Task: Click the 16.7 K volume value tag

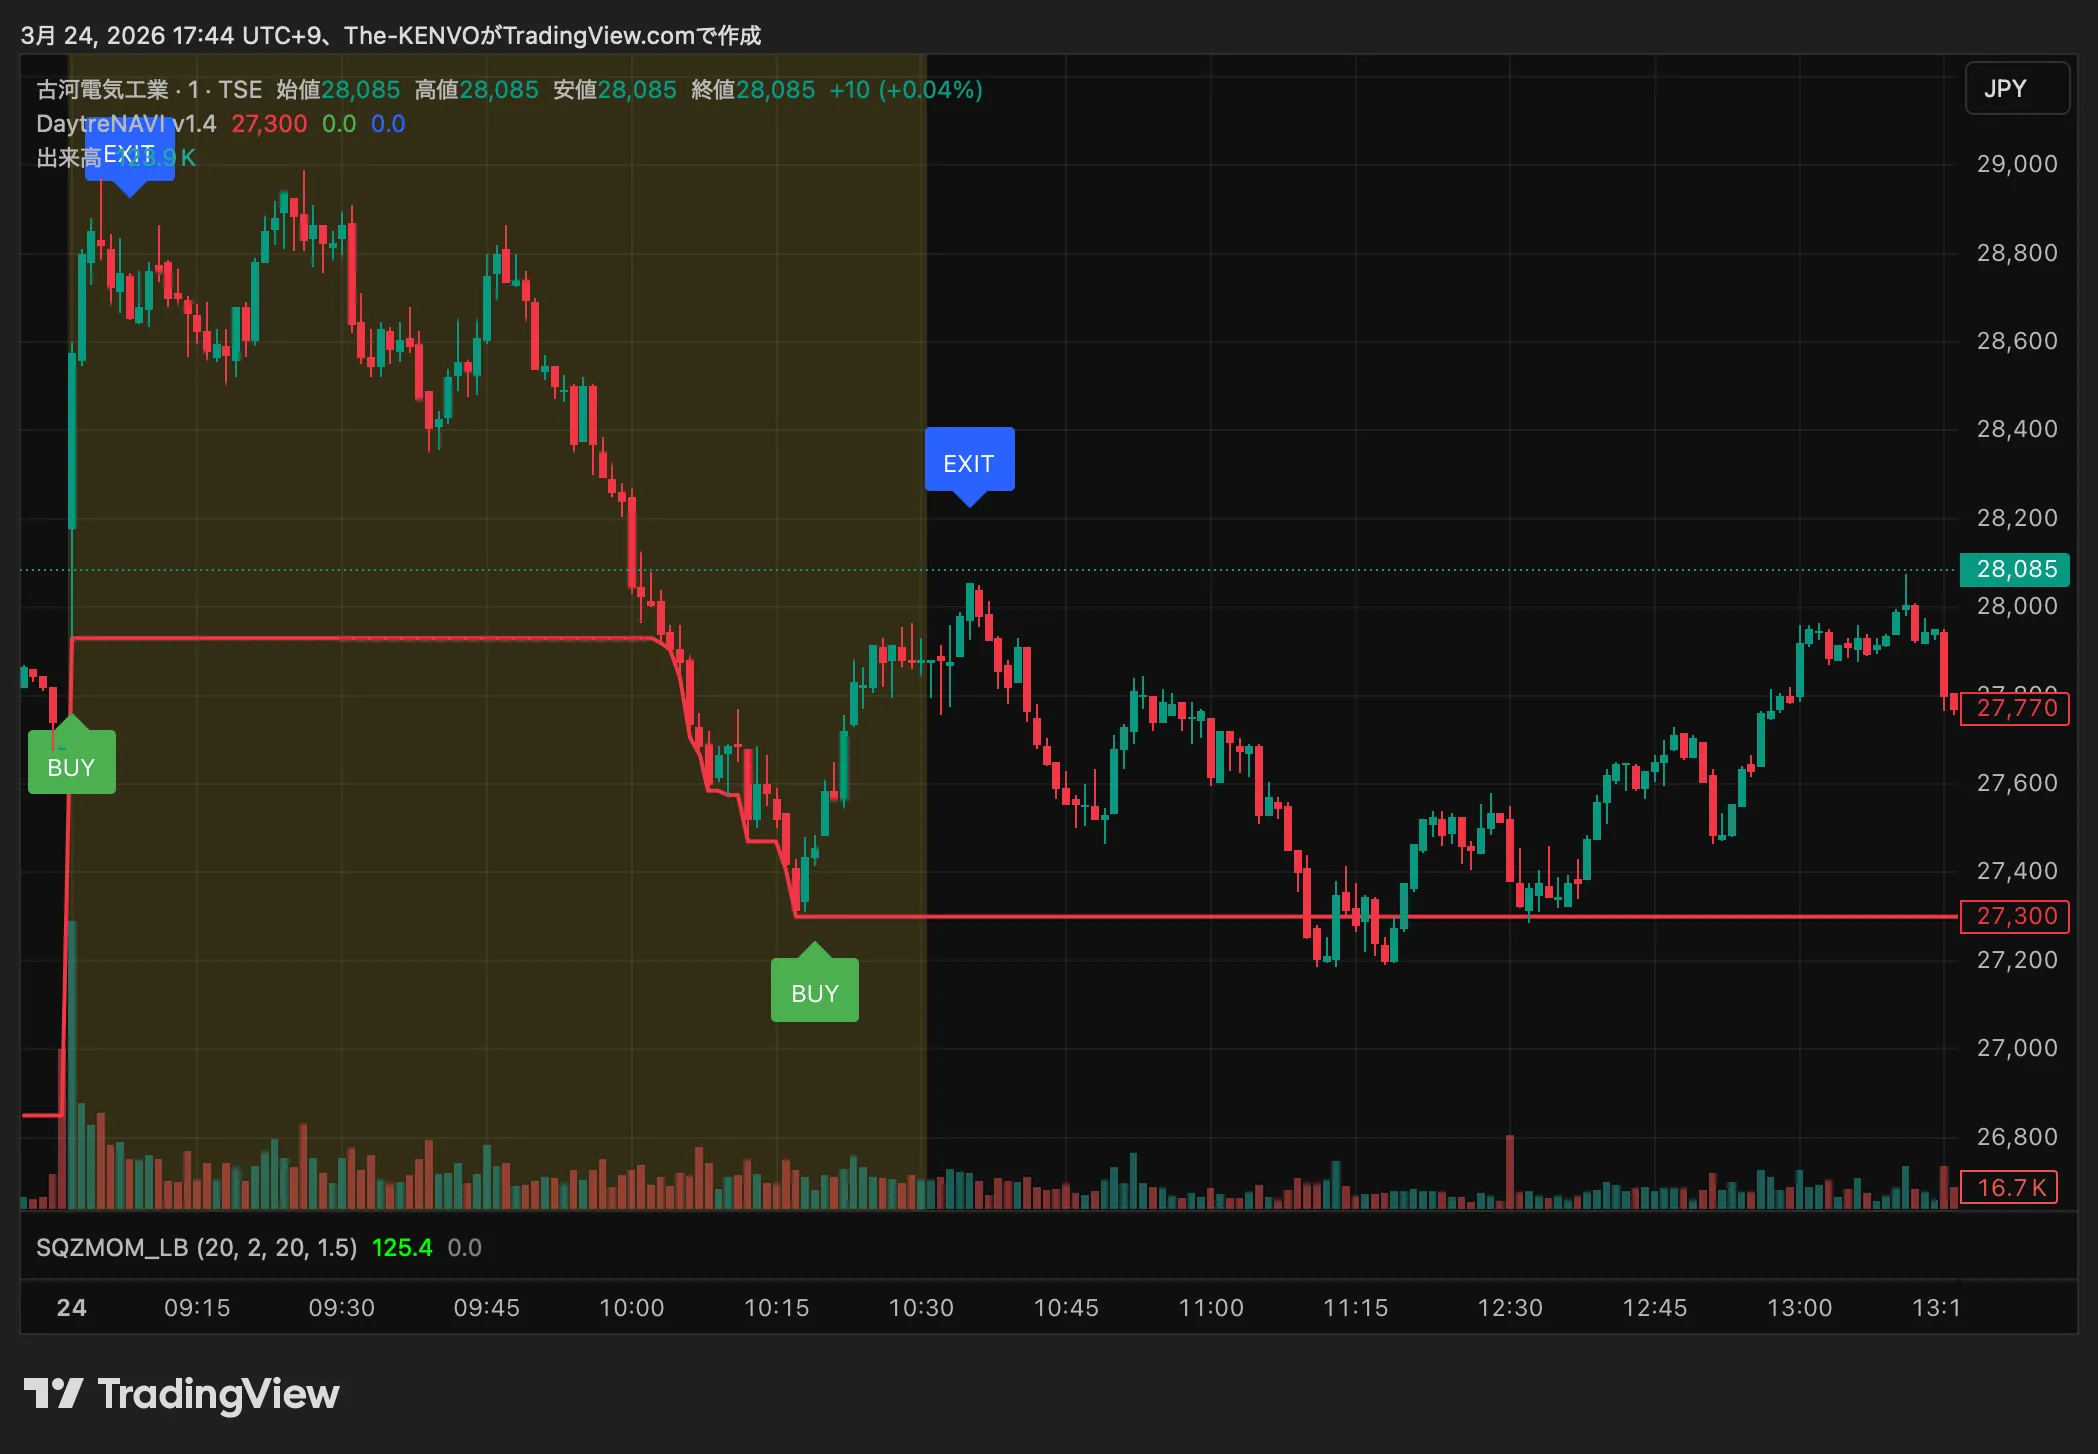Action: [2009, 1187]
